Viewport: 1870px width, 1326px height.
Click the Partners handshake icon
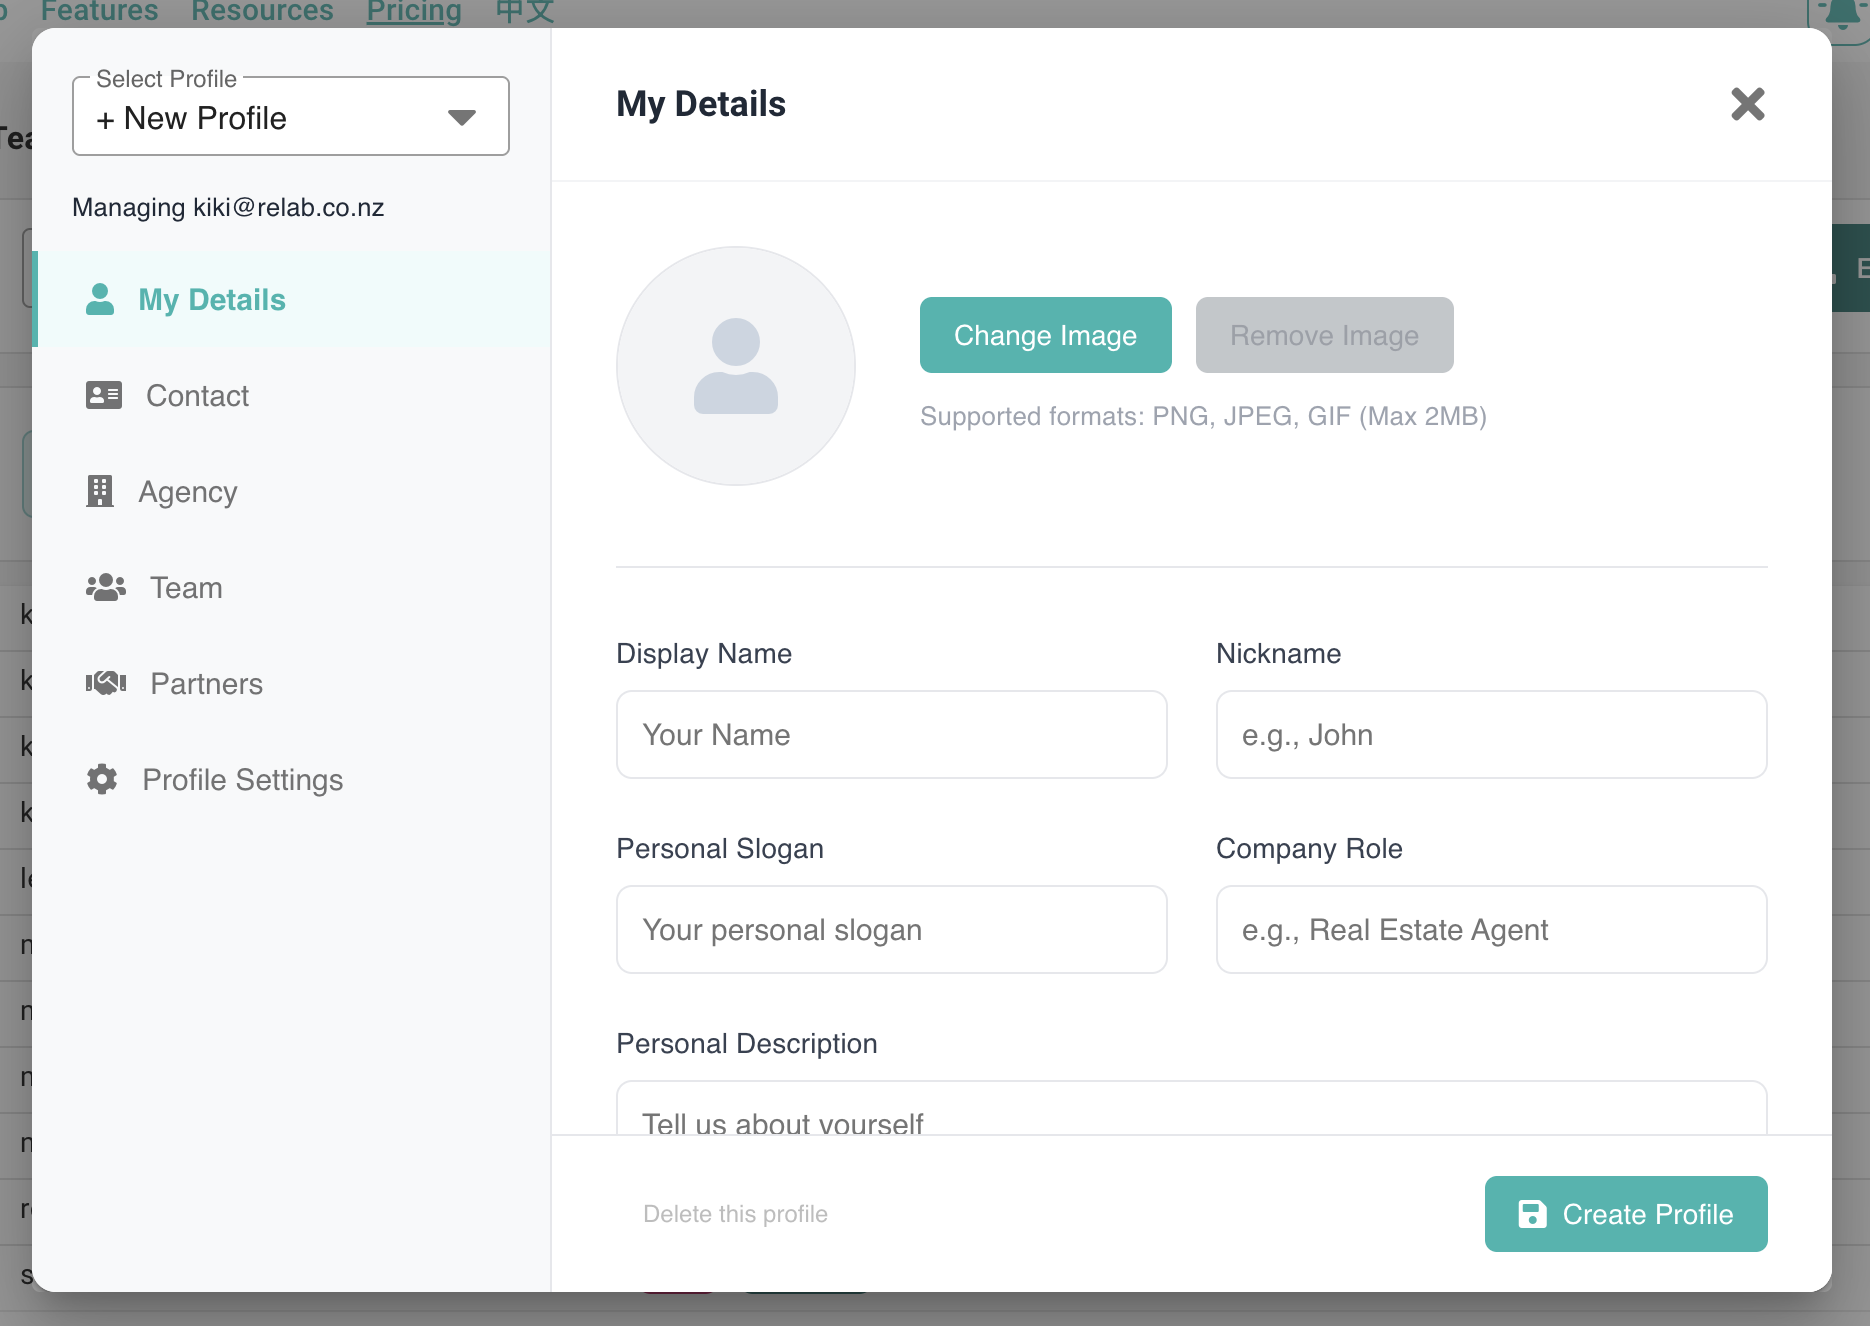click(x=105, y=683)
